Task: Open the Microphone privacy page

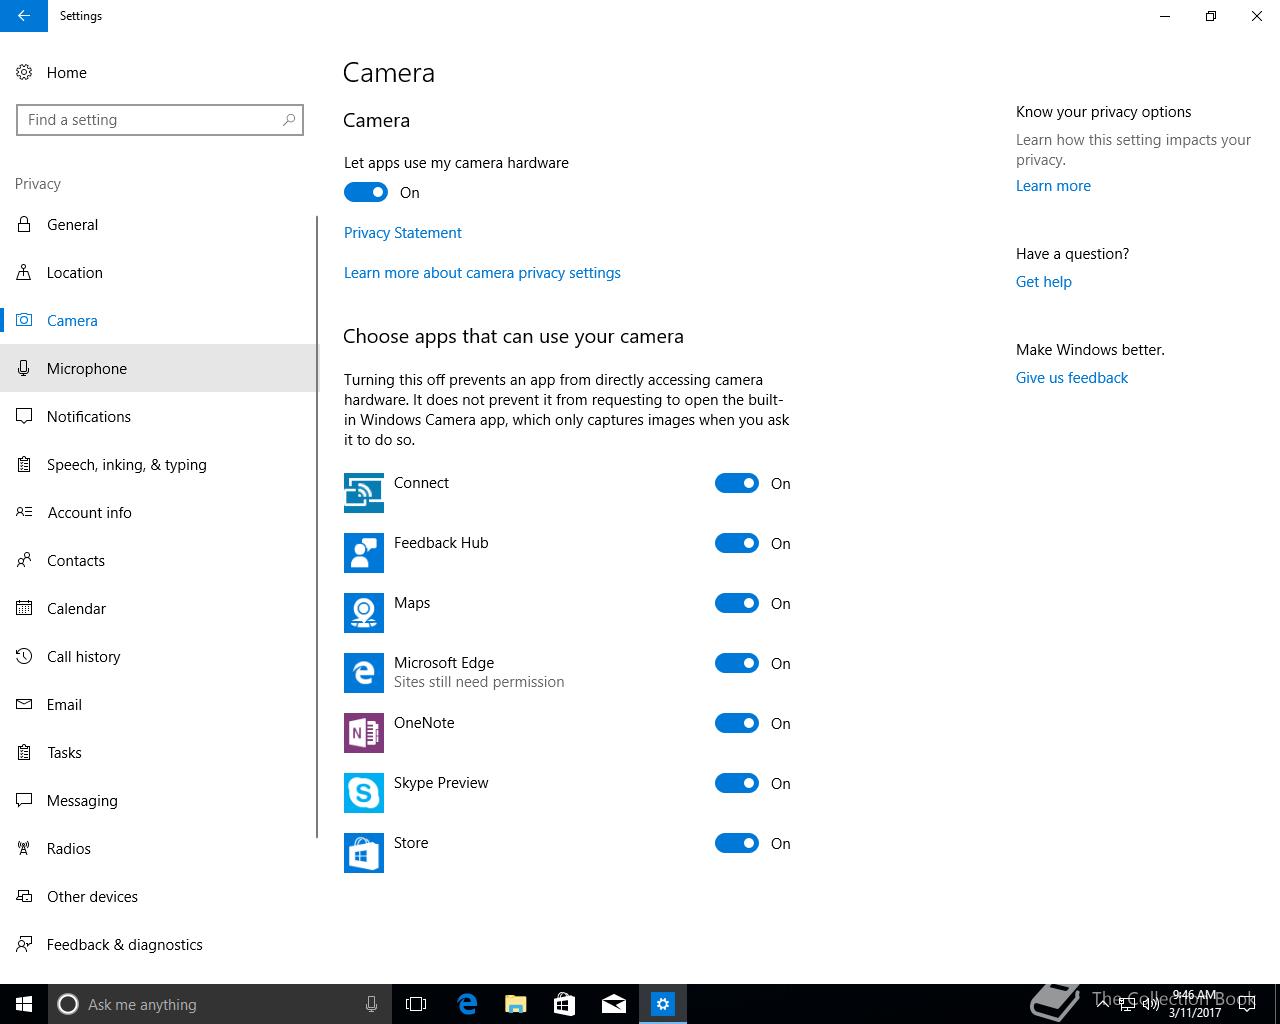Action: [158, 368]
